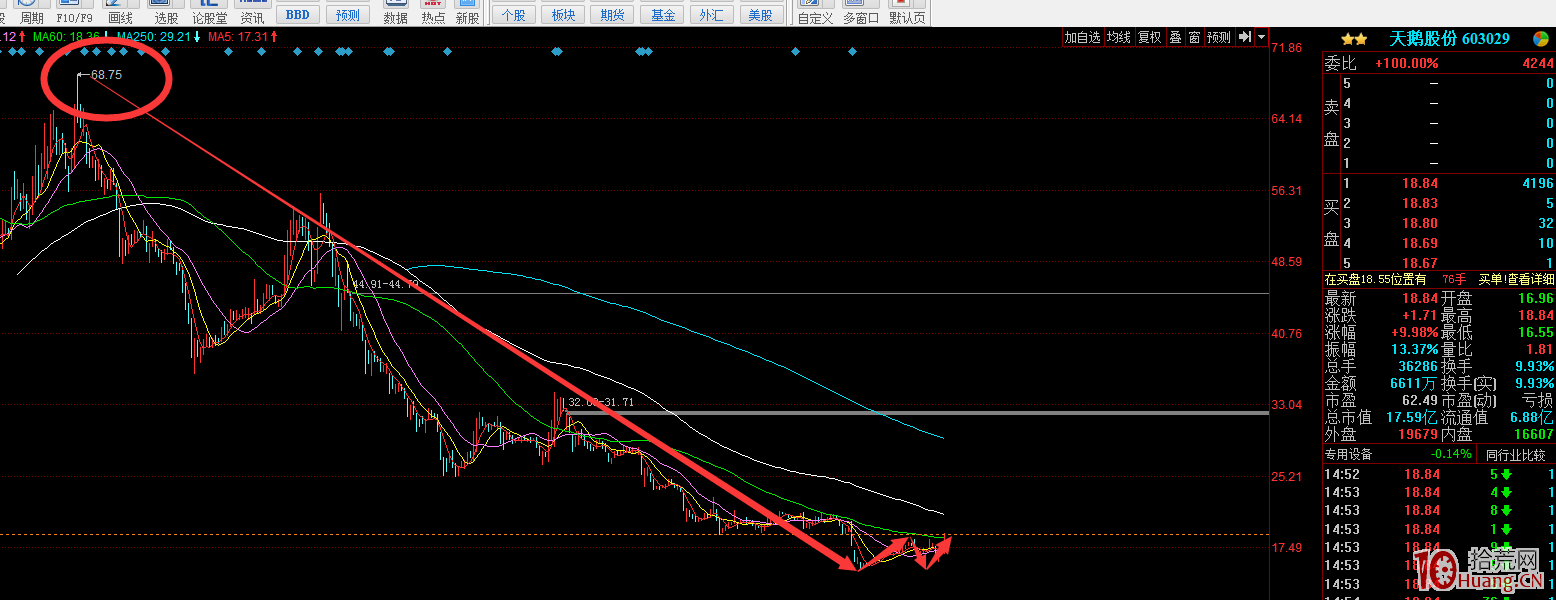Open the 同行业比较 industry comparison link
The height and width of the screenshot is (600, 1556).
[x=1516, y=454]
